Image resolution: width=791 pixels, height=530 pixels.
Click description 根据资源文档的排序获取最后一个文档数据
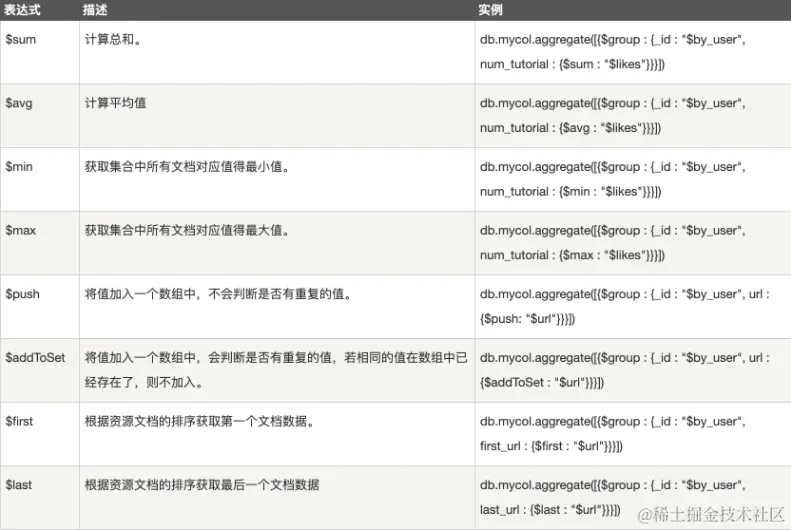click(202, 485)
